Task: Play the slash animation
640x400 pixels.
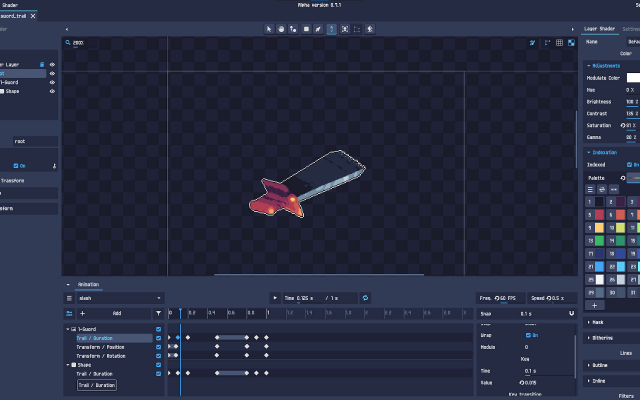Action: pyautogui.click(x=275, y=298)
